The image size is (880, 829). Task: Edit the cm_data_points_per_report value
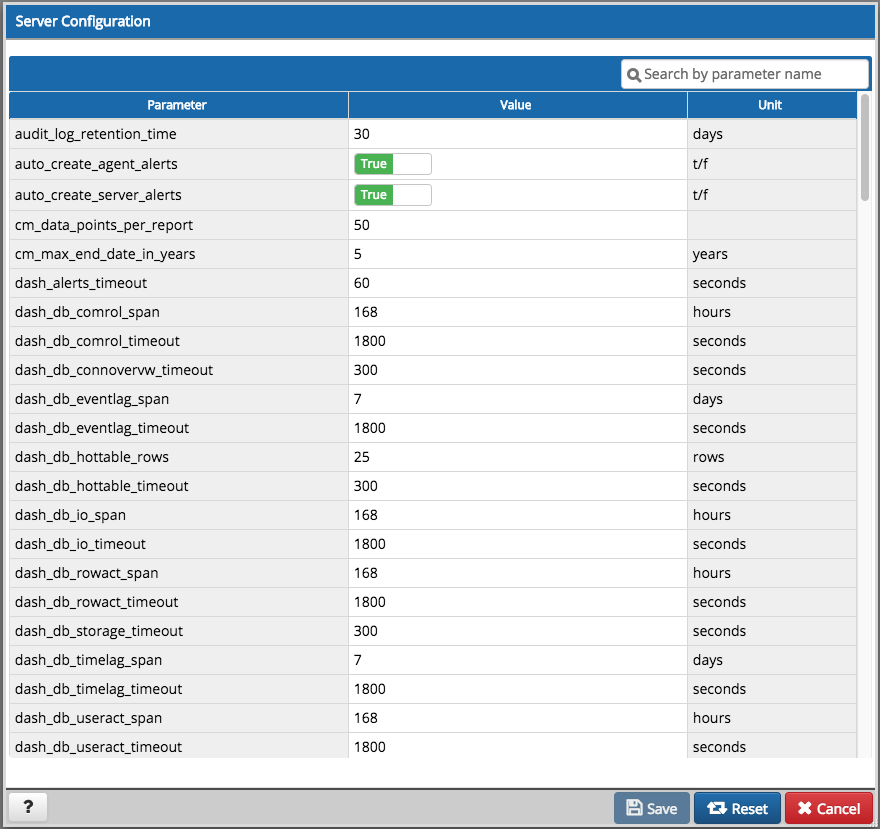[x=450, y=225]
